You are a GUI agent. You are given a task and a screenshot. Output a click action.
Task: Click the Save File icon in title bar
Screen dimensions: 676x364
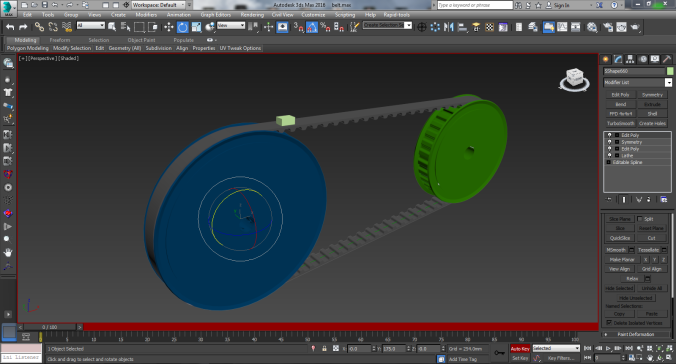(x=44, y=5)
